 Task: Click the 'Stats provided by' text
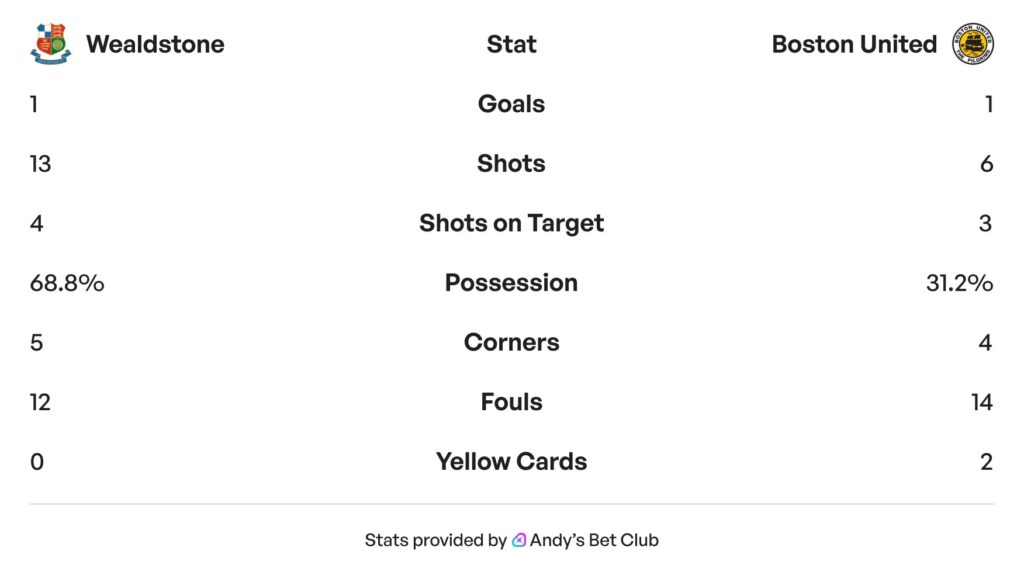(435, 540)
